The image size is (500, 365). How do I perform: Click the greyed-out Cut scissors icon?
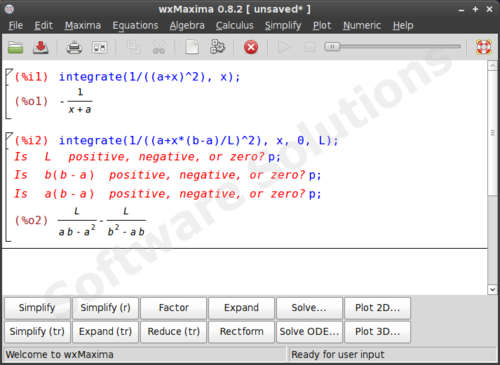(159, 47)
